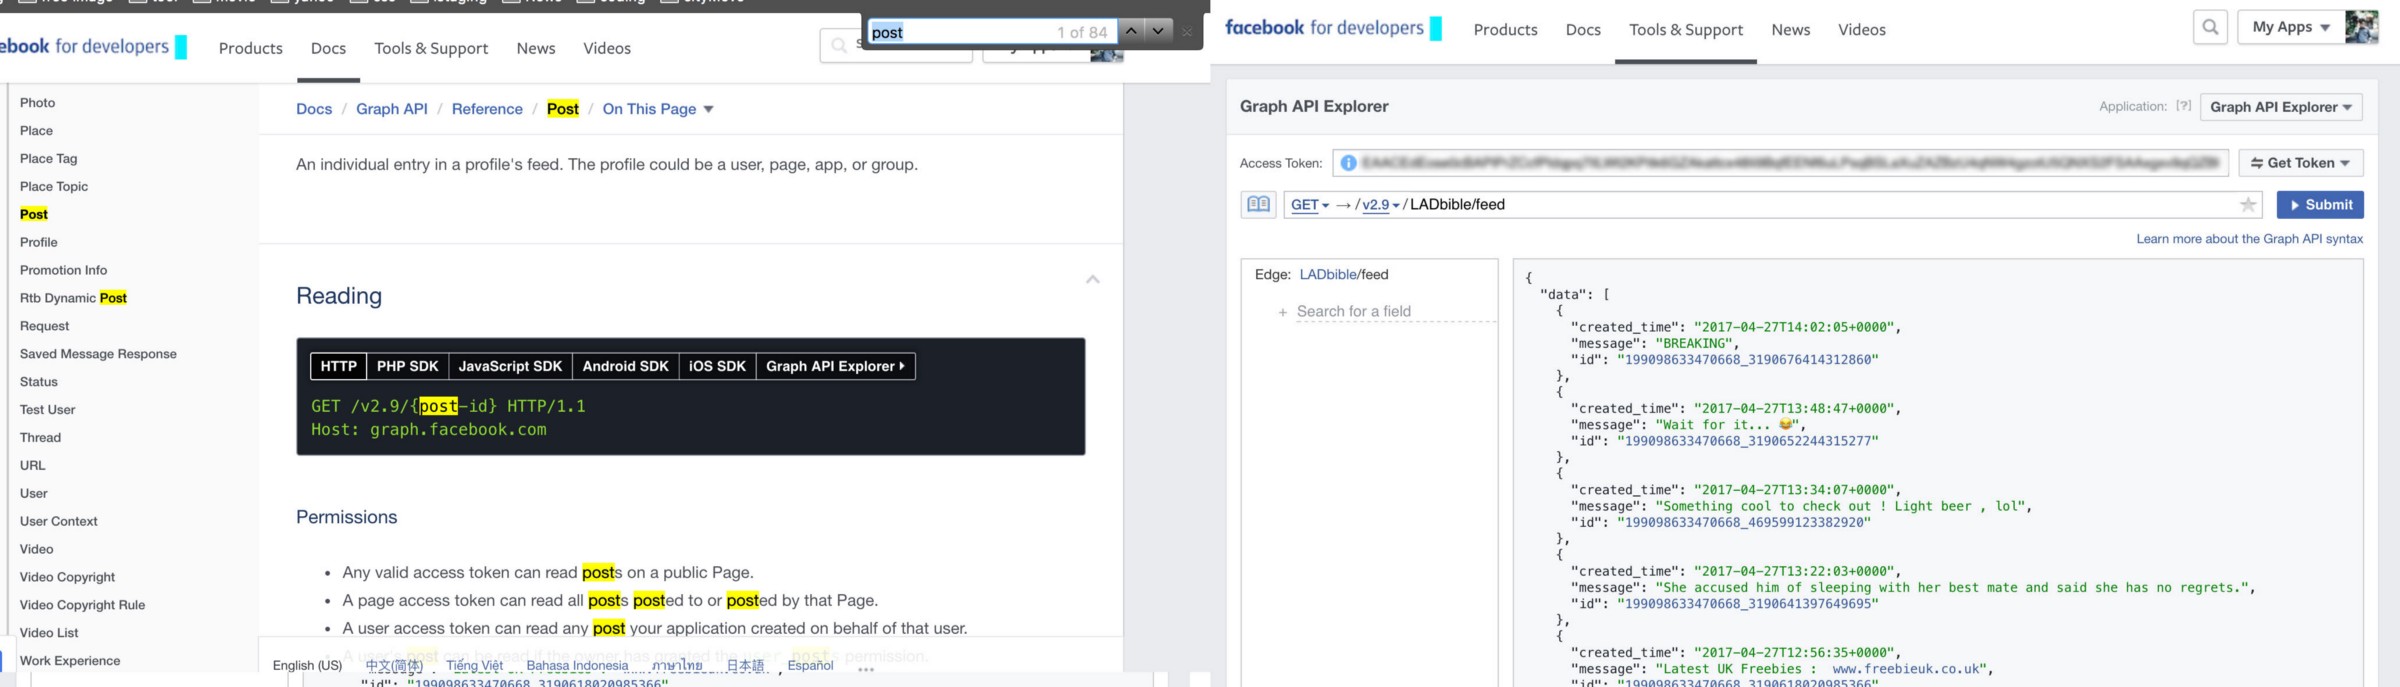
Task: Open the Get Token dropdown
Action: click(x=2300, y=163)
